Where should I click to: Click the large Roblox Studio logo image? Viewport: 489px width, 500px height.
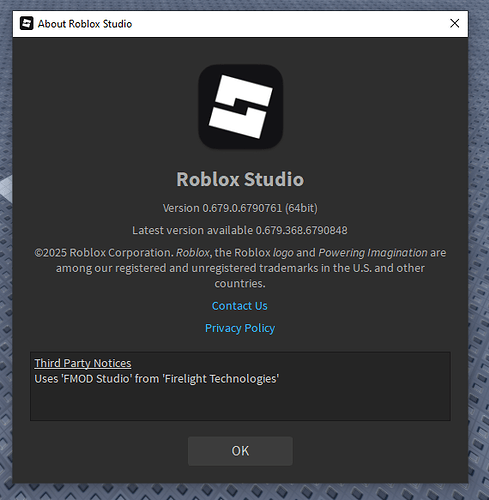(x=240, y=107)
